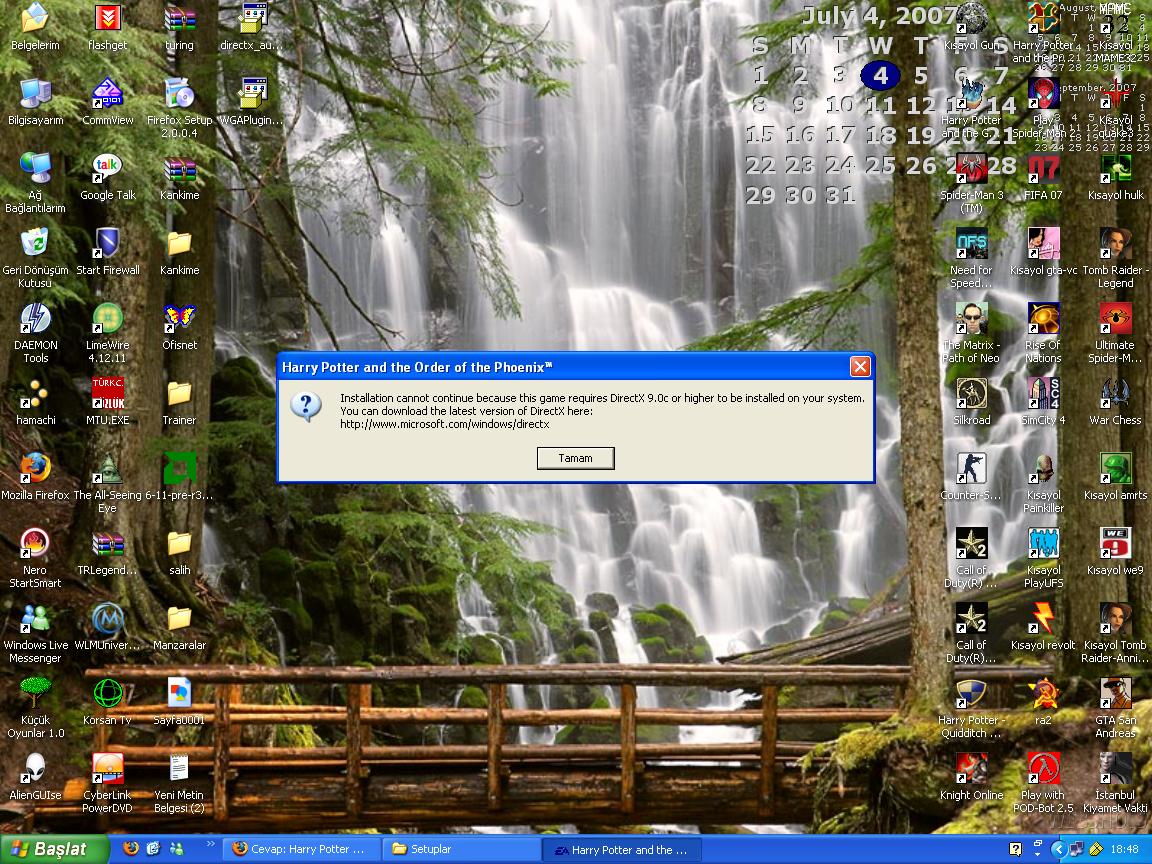Activate Harry Potter and the taskbar item
Screen dimensions: 1152x864
coord(622,849)
